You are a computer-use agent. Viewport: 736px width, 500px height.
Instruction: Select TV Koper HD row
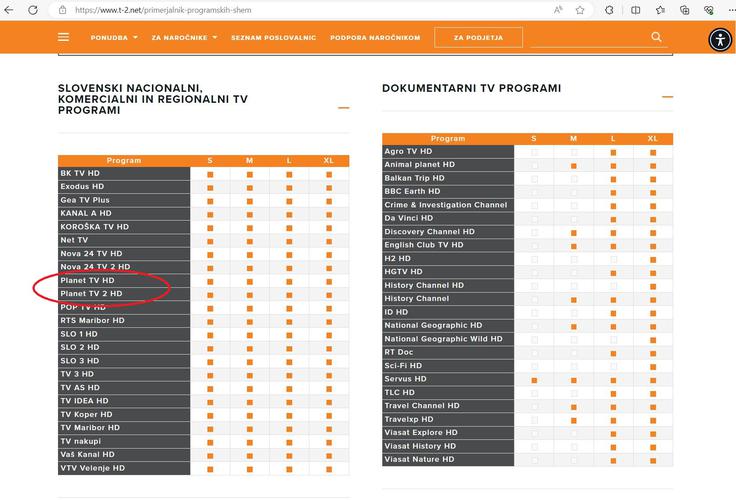click(203, 415)
